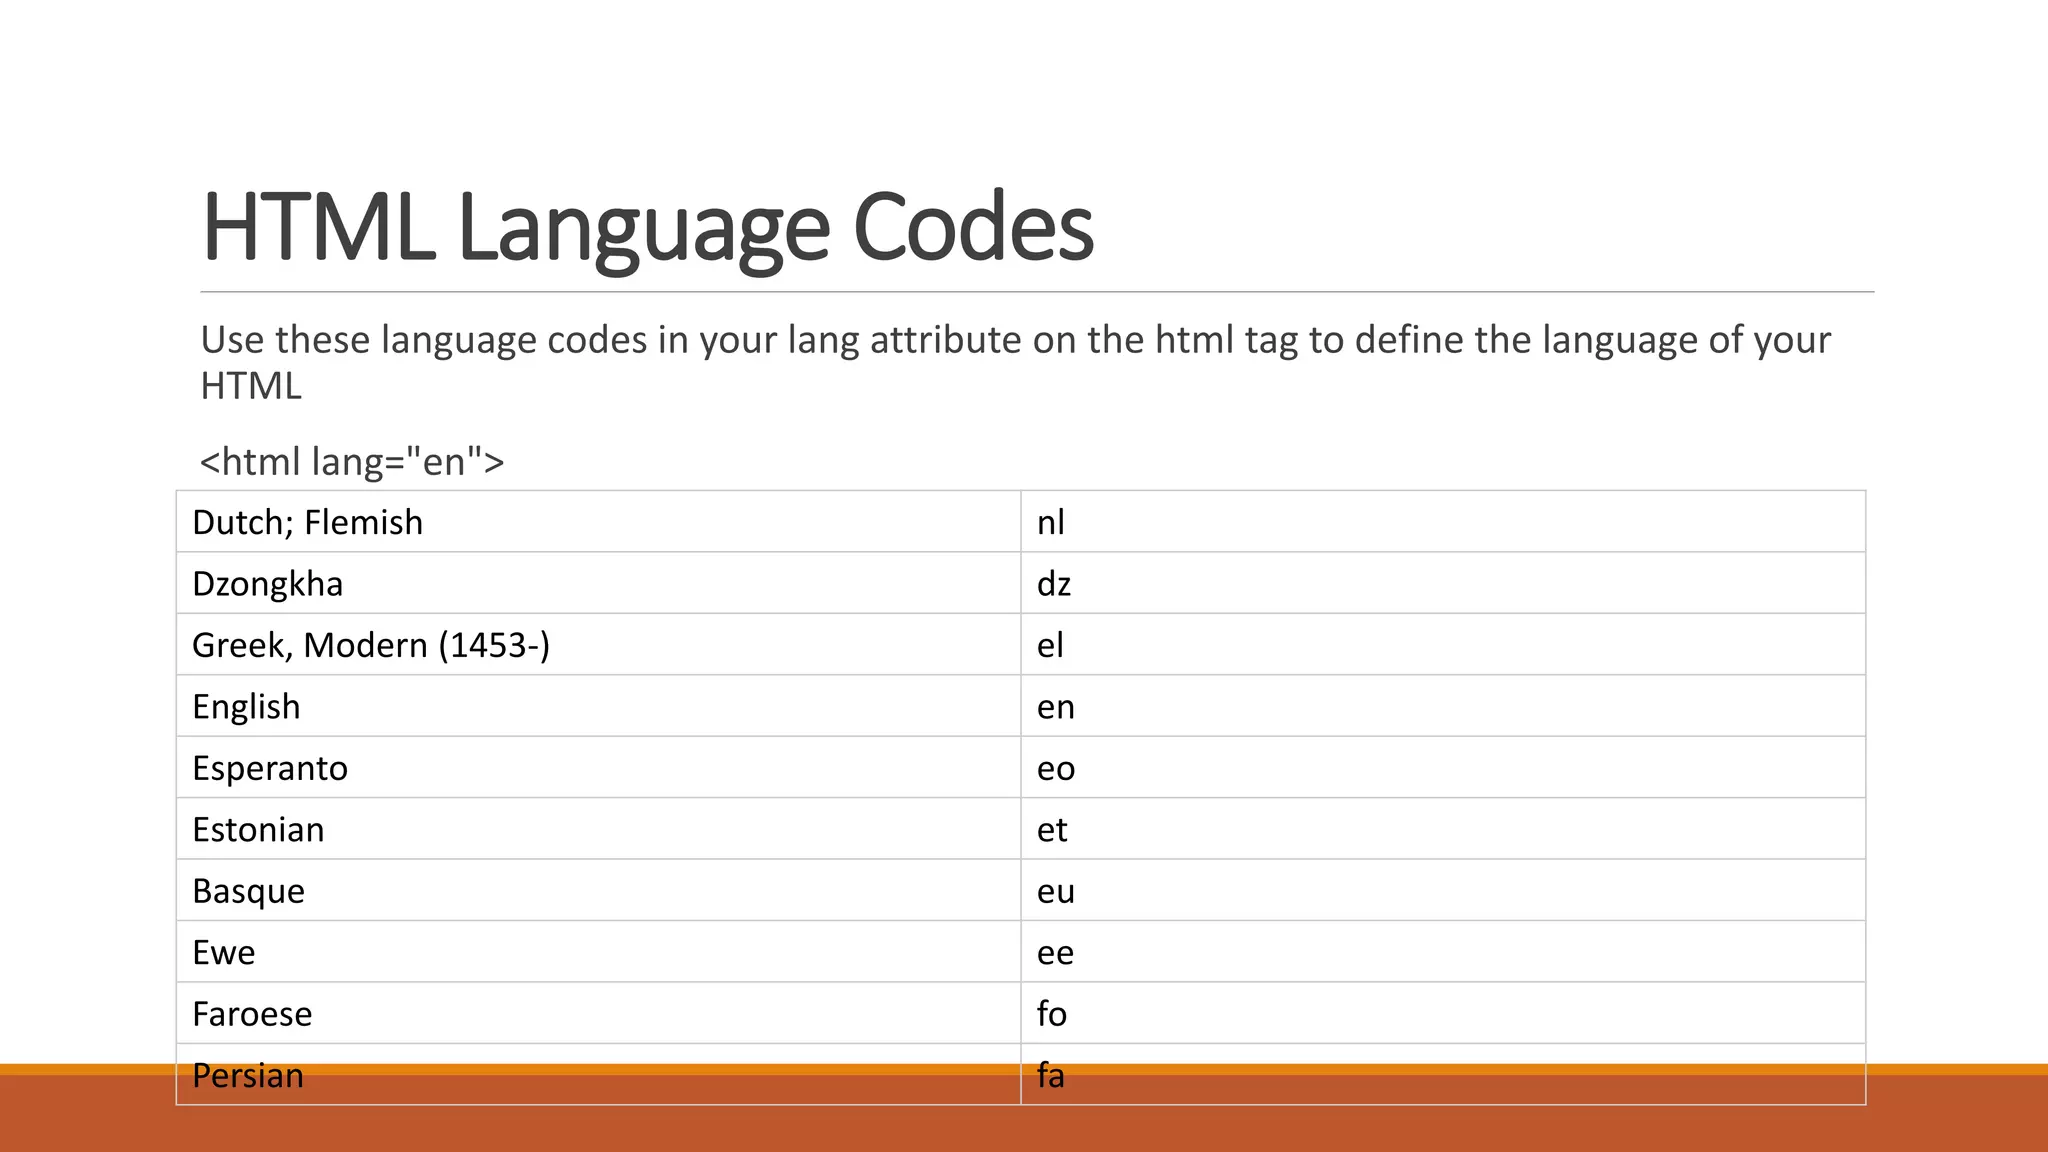Select the 'nl' code cell
Viewport: 2048px width, 1152px height.
1443,522
